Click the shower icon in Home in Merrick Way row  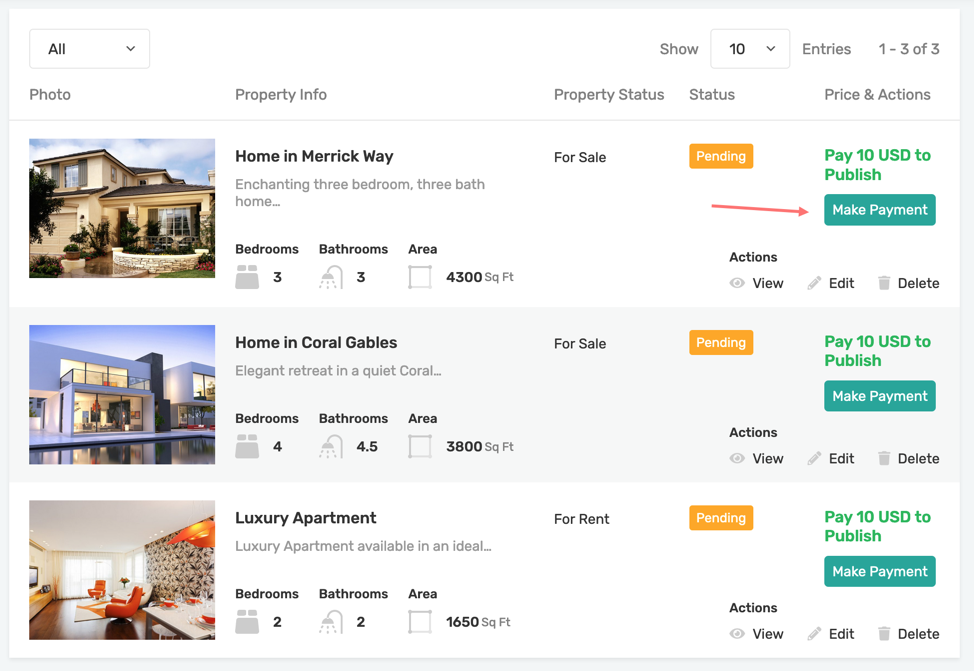pos(331,277)
